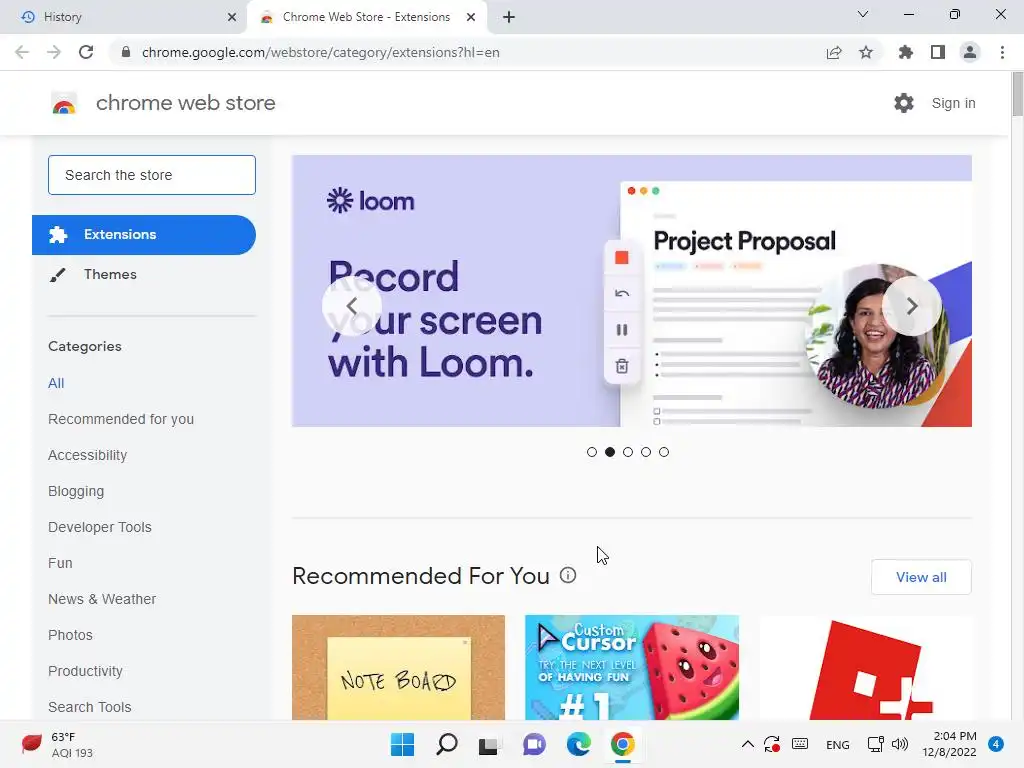Select Extensions in sidebar

tap(144, 234)
